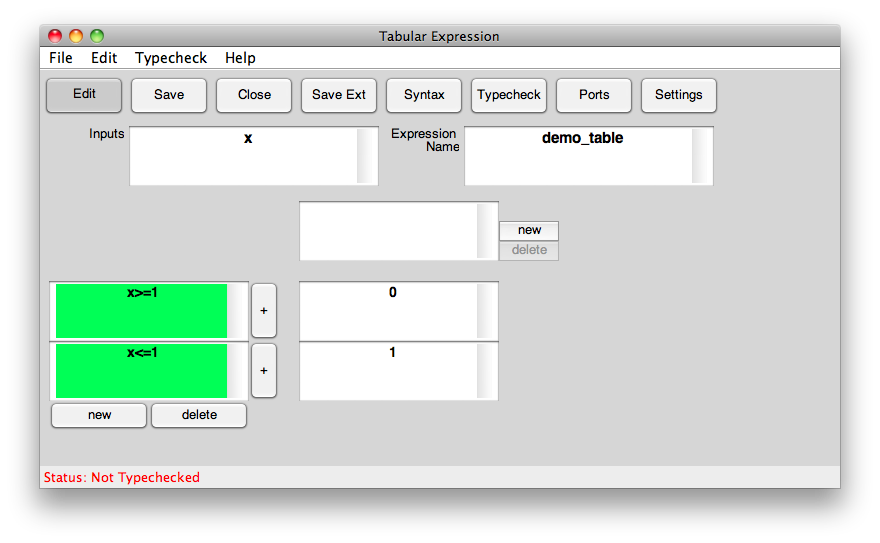This screenshot has height=543, width=880.
Task: Click the delete row button at bottom
Action: 199,415
